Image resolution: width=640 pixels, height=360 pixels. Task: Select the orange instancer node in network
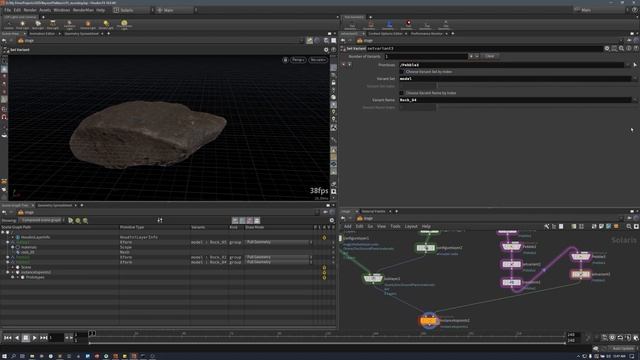click(x=429, y=321)
